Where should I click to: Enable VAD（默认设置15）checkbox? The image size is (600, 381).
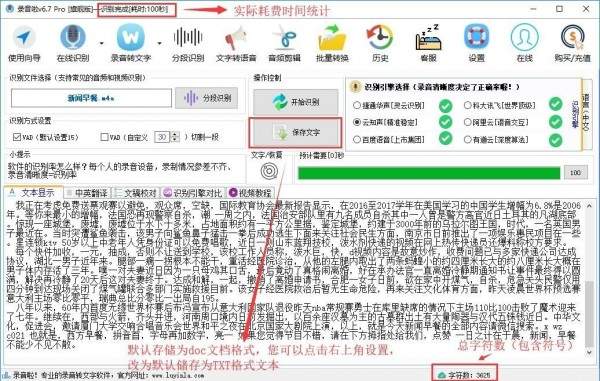click(x=17, y=137)
